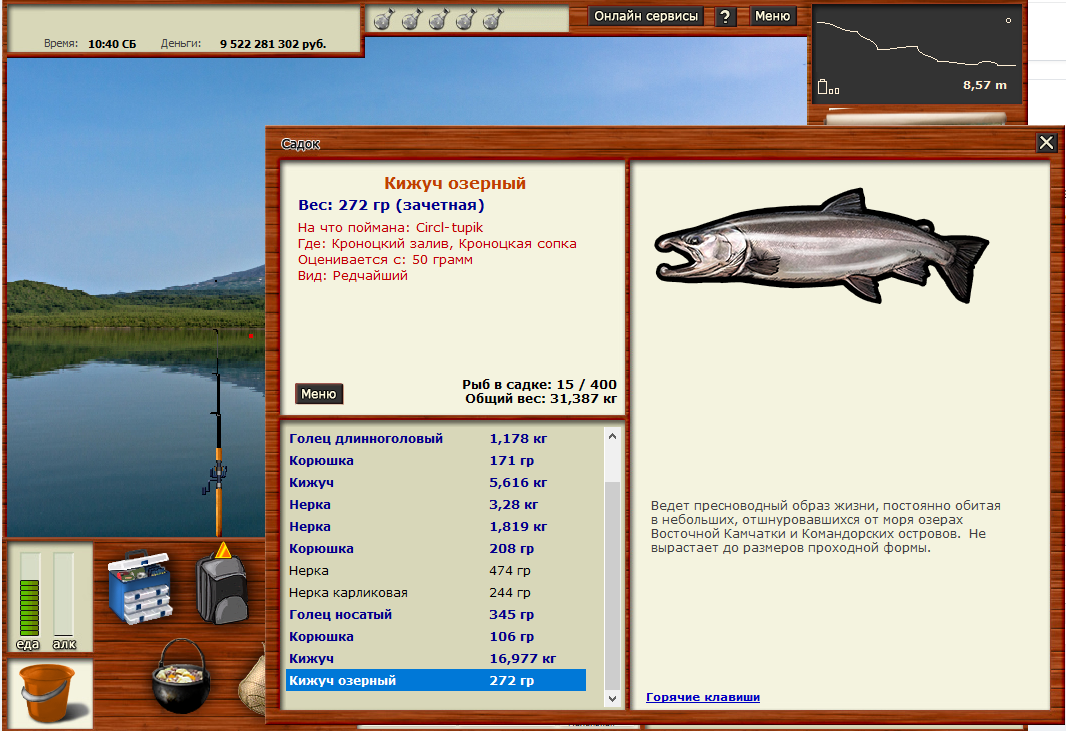Click the question mark help button
This screenshot has height=731, width=1066.
[727, 16]
